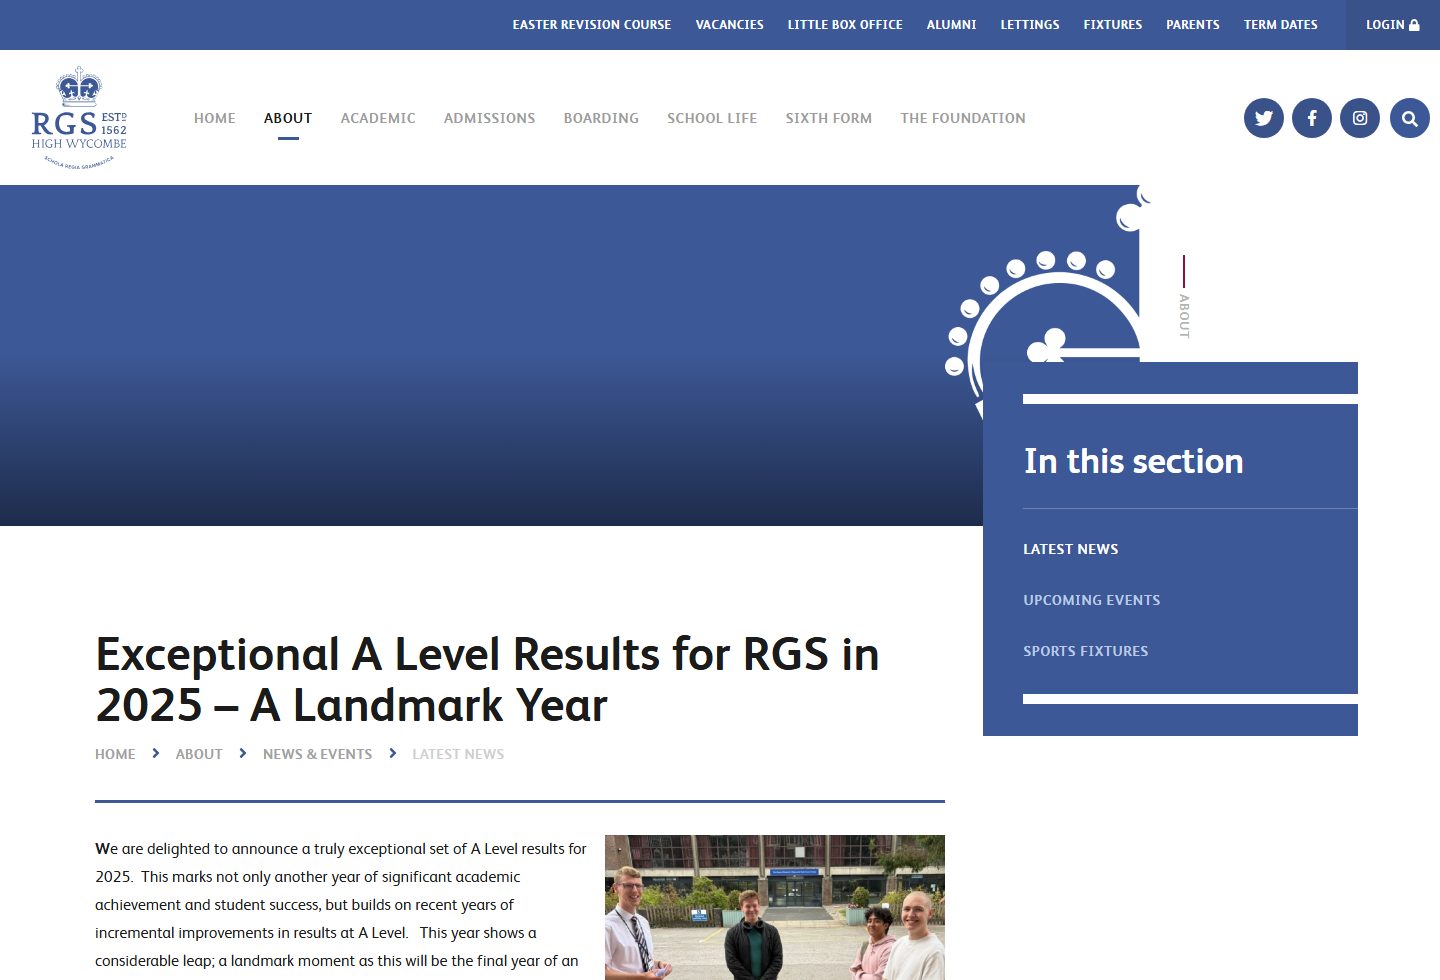Visit the school's Instagram account
This screenshot has height=980, width=1440.
pyautogui.click(x=1359, y=117)
